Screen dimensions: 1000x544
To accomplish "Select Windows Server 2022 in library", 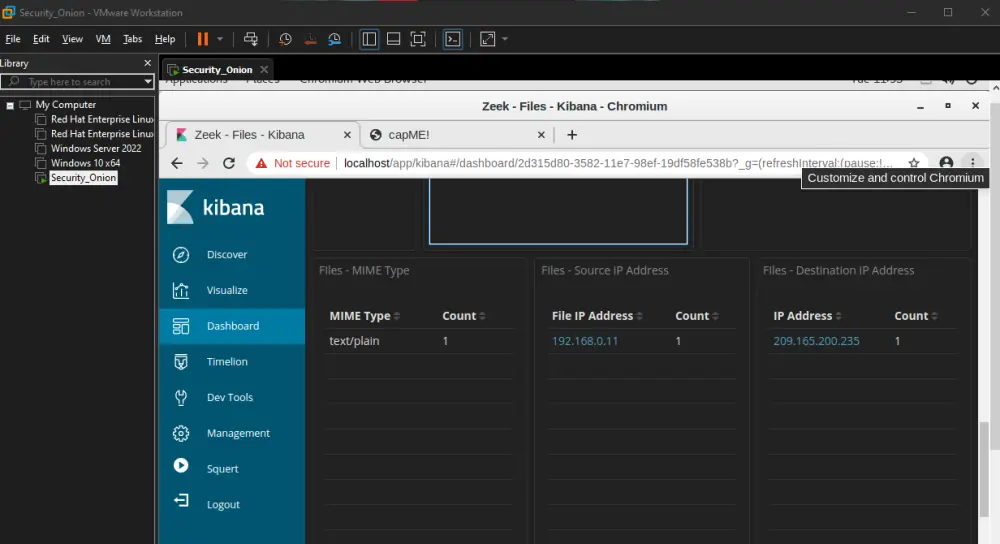I will click(96, 149).
